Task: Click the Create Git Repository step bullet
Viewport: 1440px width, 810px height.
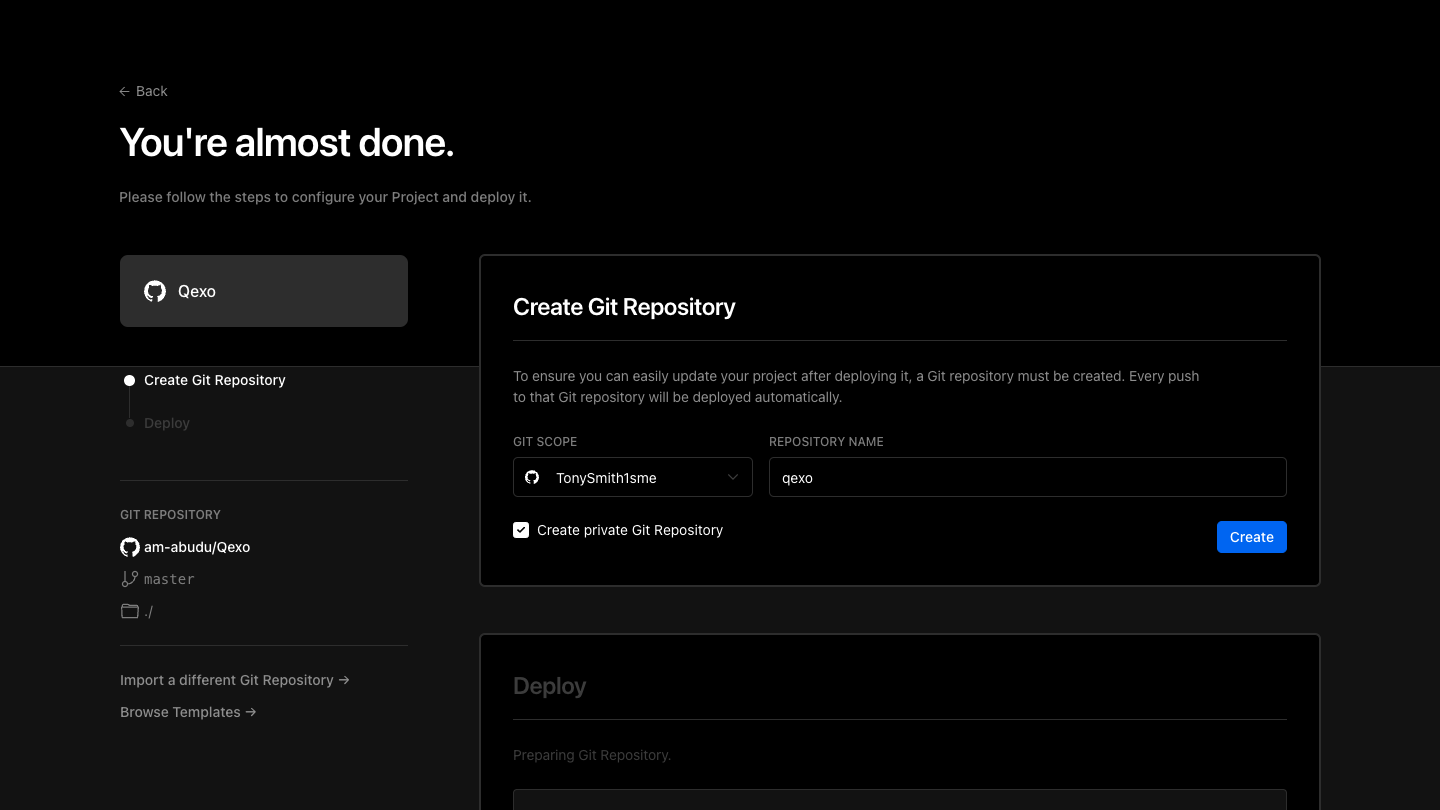Action: point(130,381)
